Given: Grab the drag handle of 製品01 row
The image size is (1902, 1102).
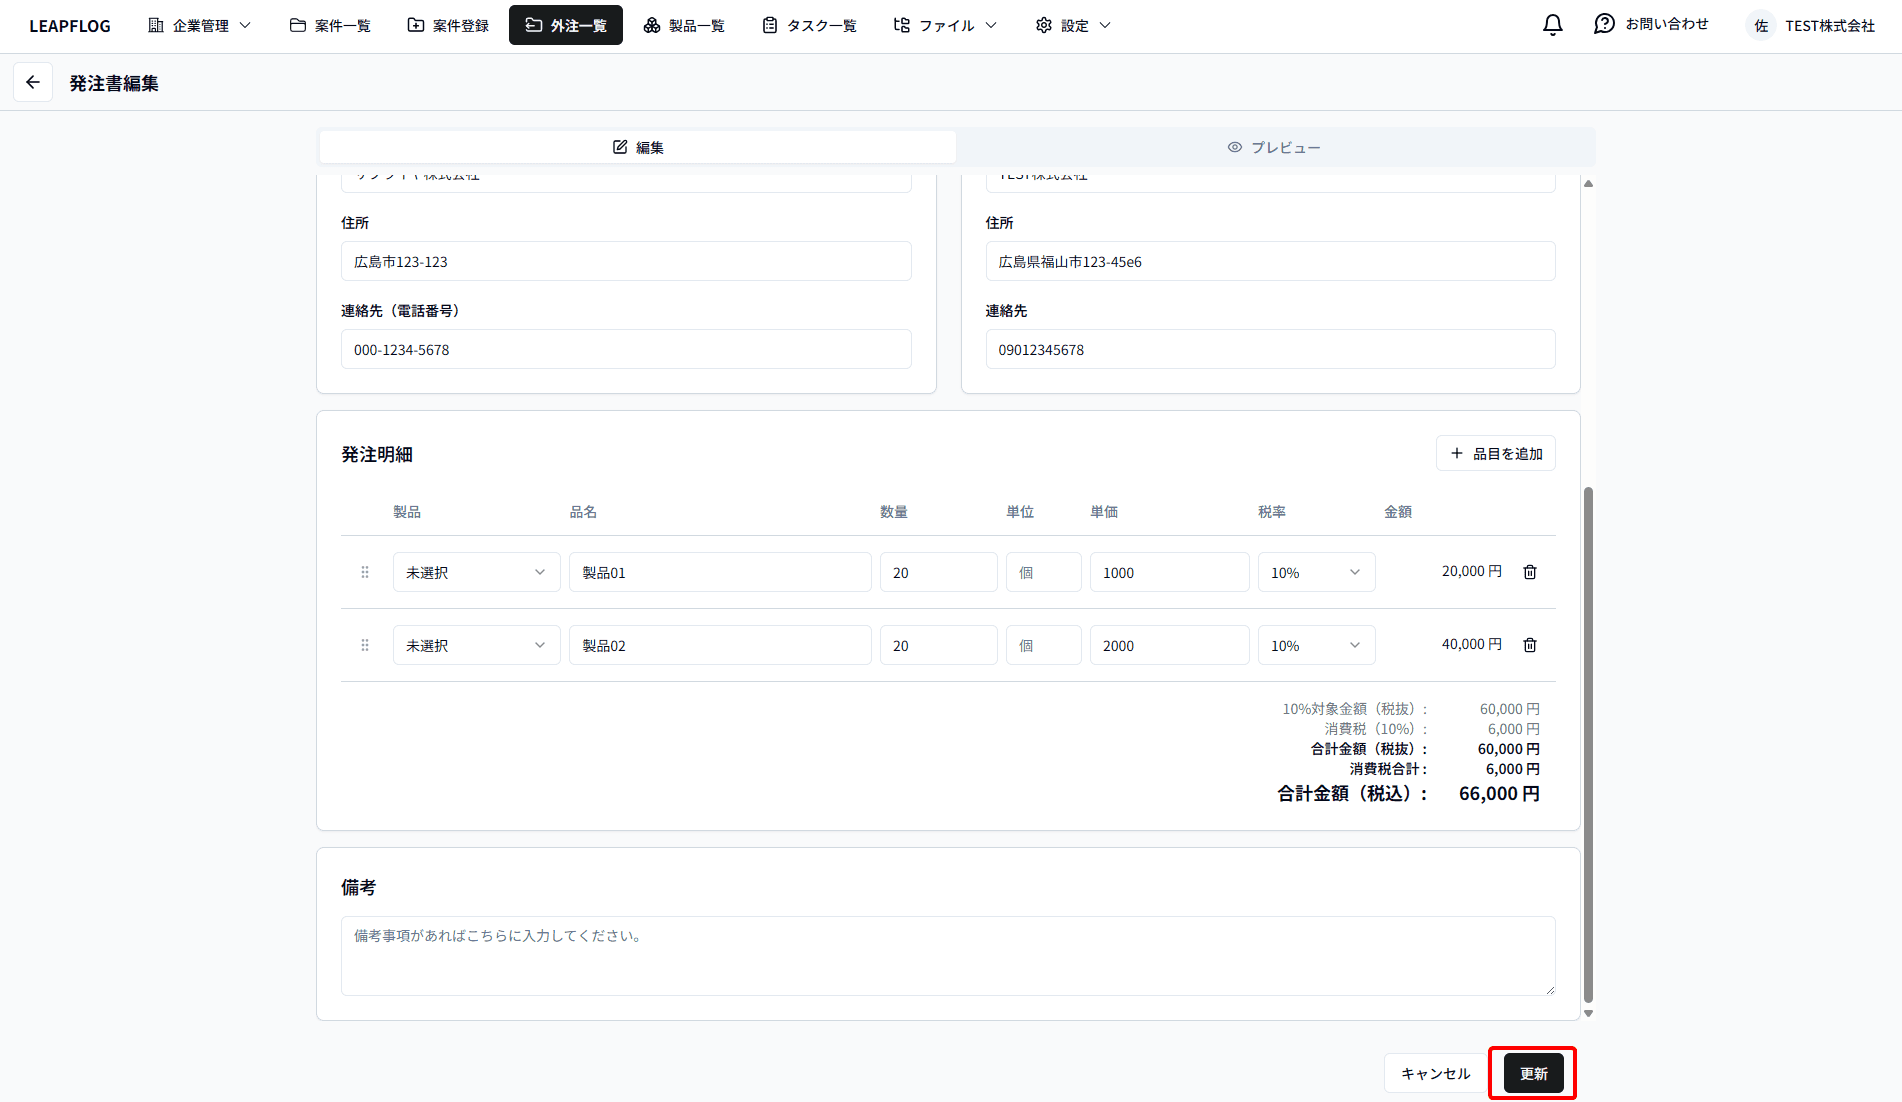Looking at the screenshot, I should [x=365, y=572].
